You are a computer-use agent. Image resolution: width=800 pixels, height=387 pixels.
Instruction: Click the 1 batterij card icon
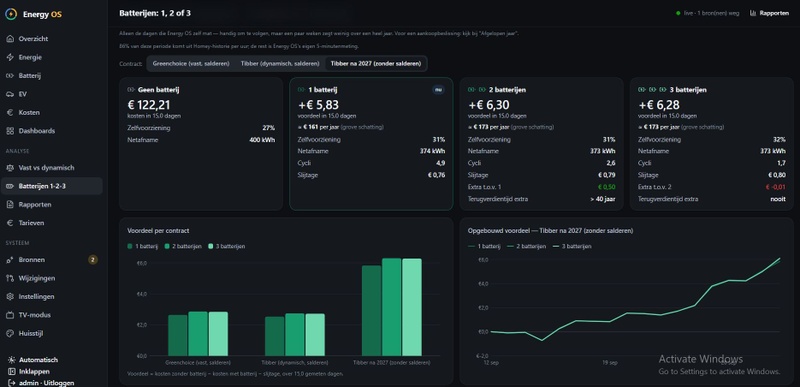302,90
